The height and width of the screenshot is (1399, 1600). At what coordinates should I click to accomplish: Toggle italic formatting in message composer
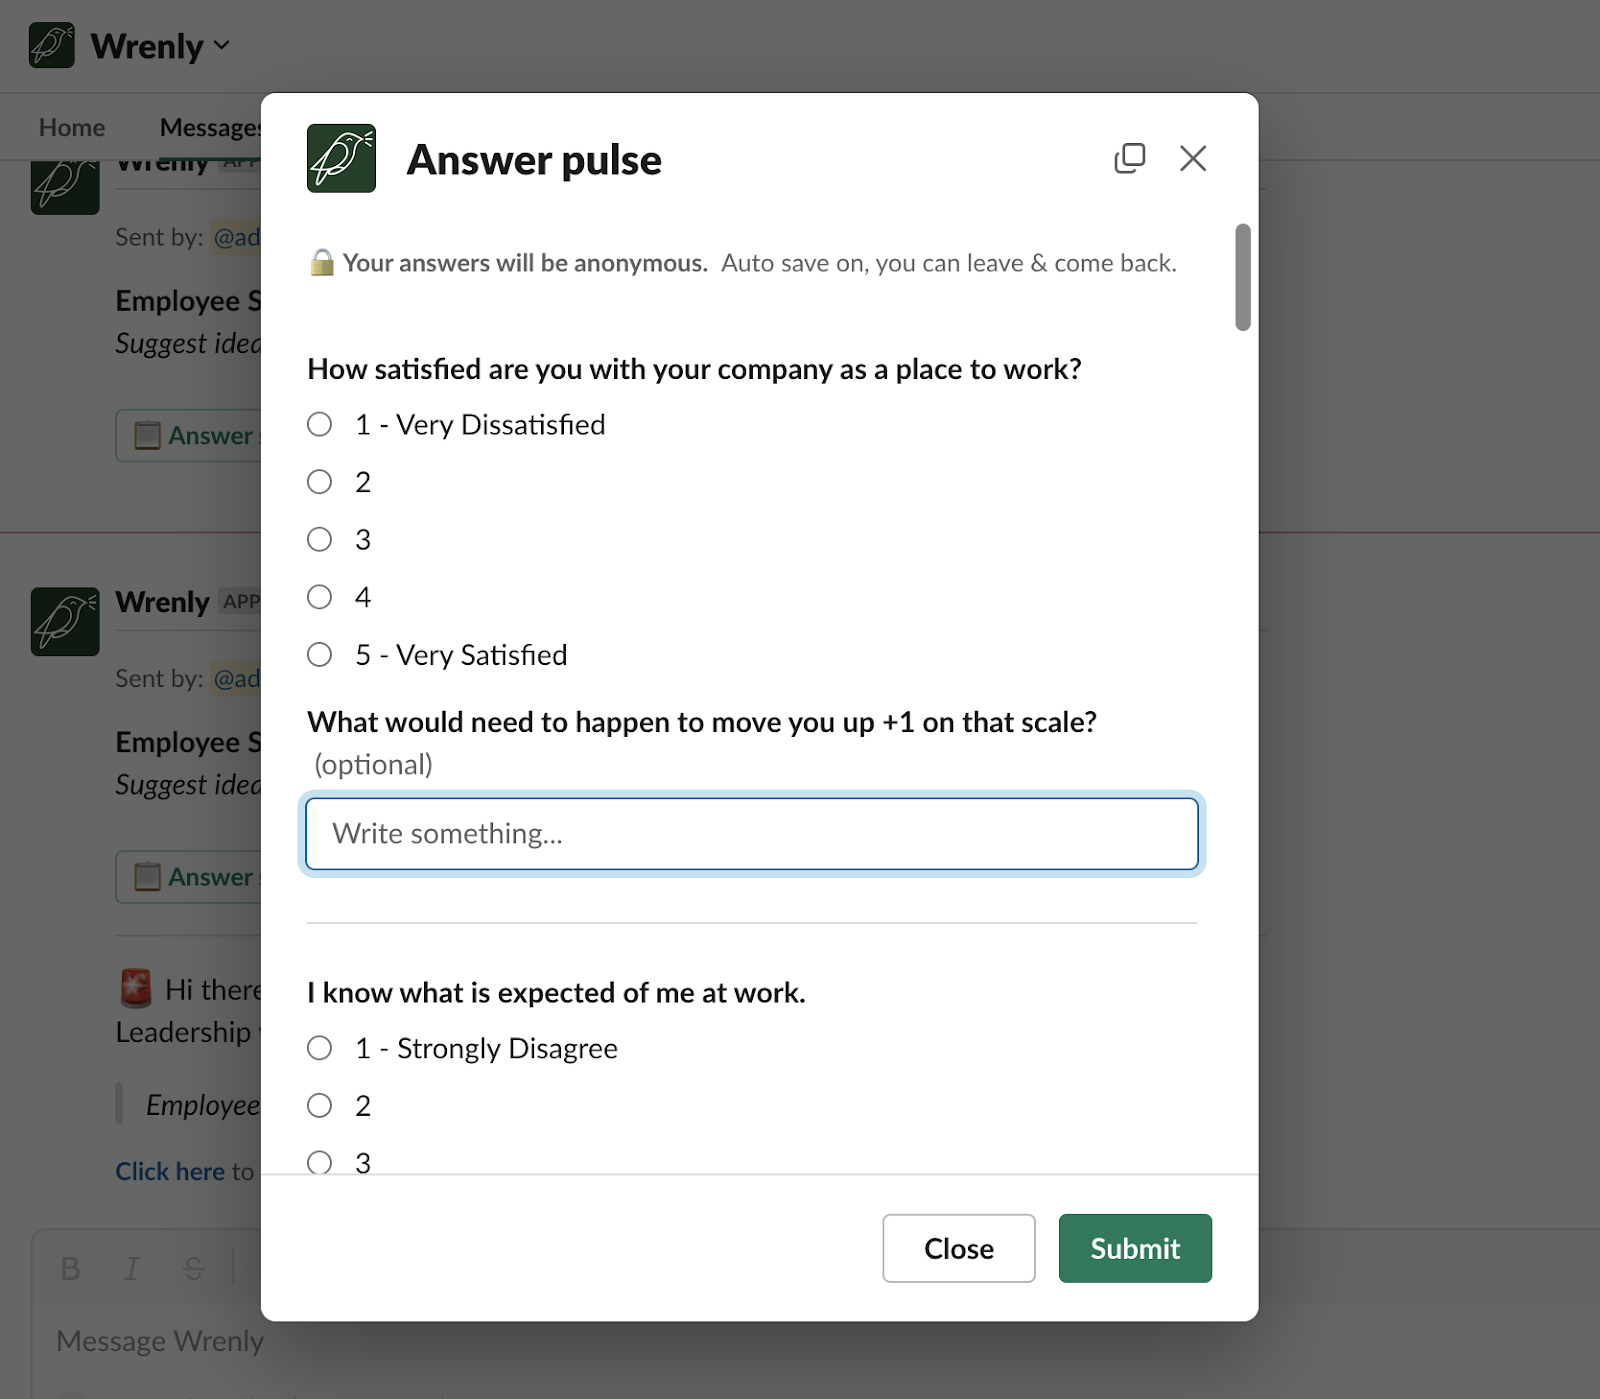[131, 1269]
